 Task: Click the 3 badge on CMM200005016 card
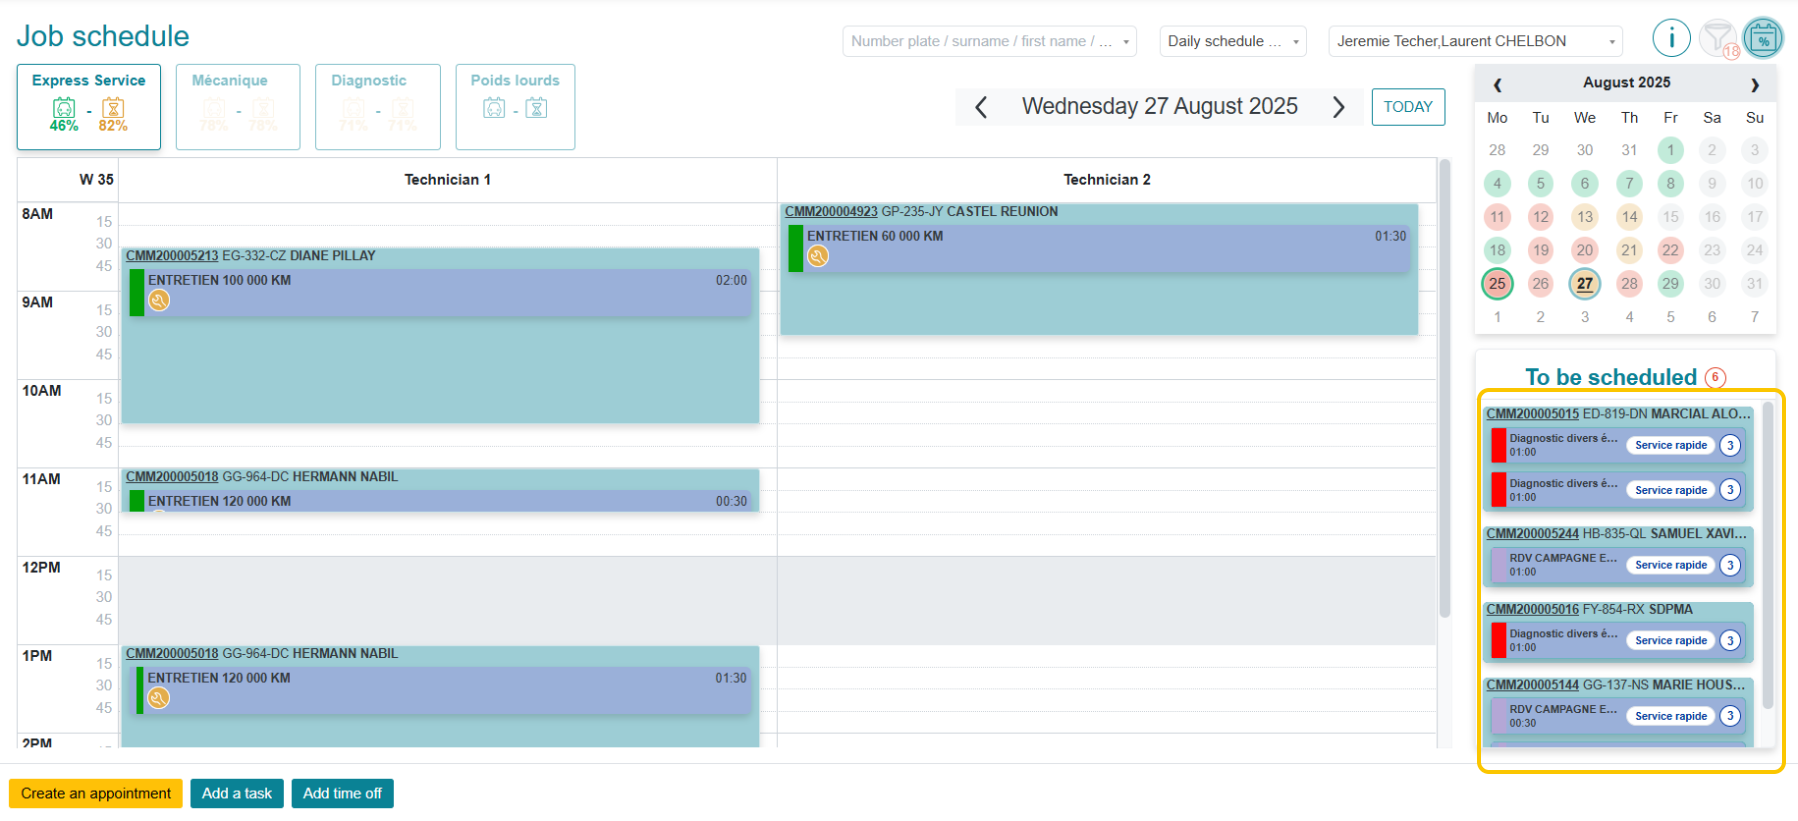point(1730,641)
